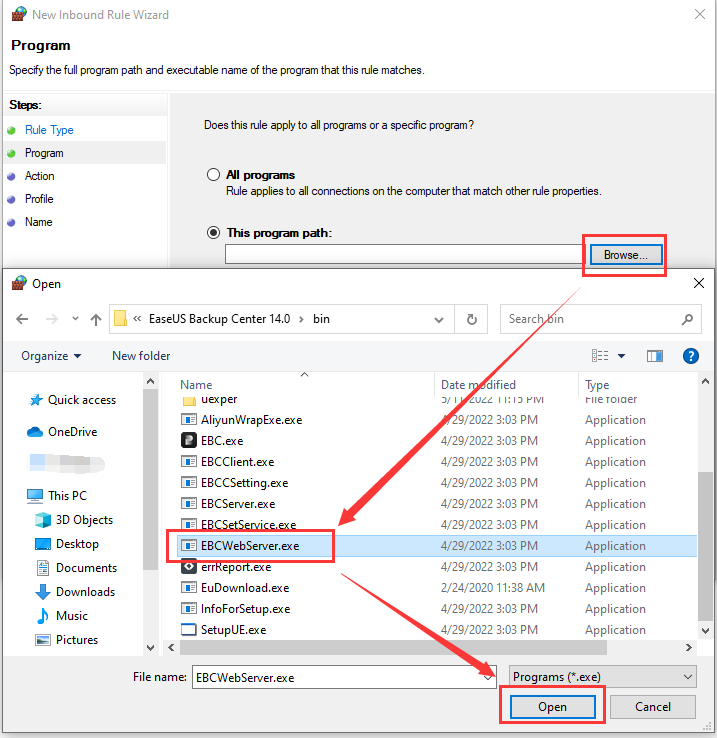Select EBCSetService.exe in the file list
Screen dimensions: 717x738
point(248,524)
